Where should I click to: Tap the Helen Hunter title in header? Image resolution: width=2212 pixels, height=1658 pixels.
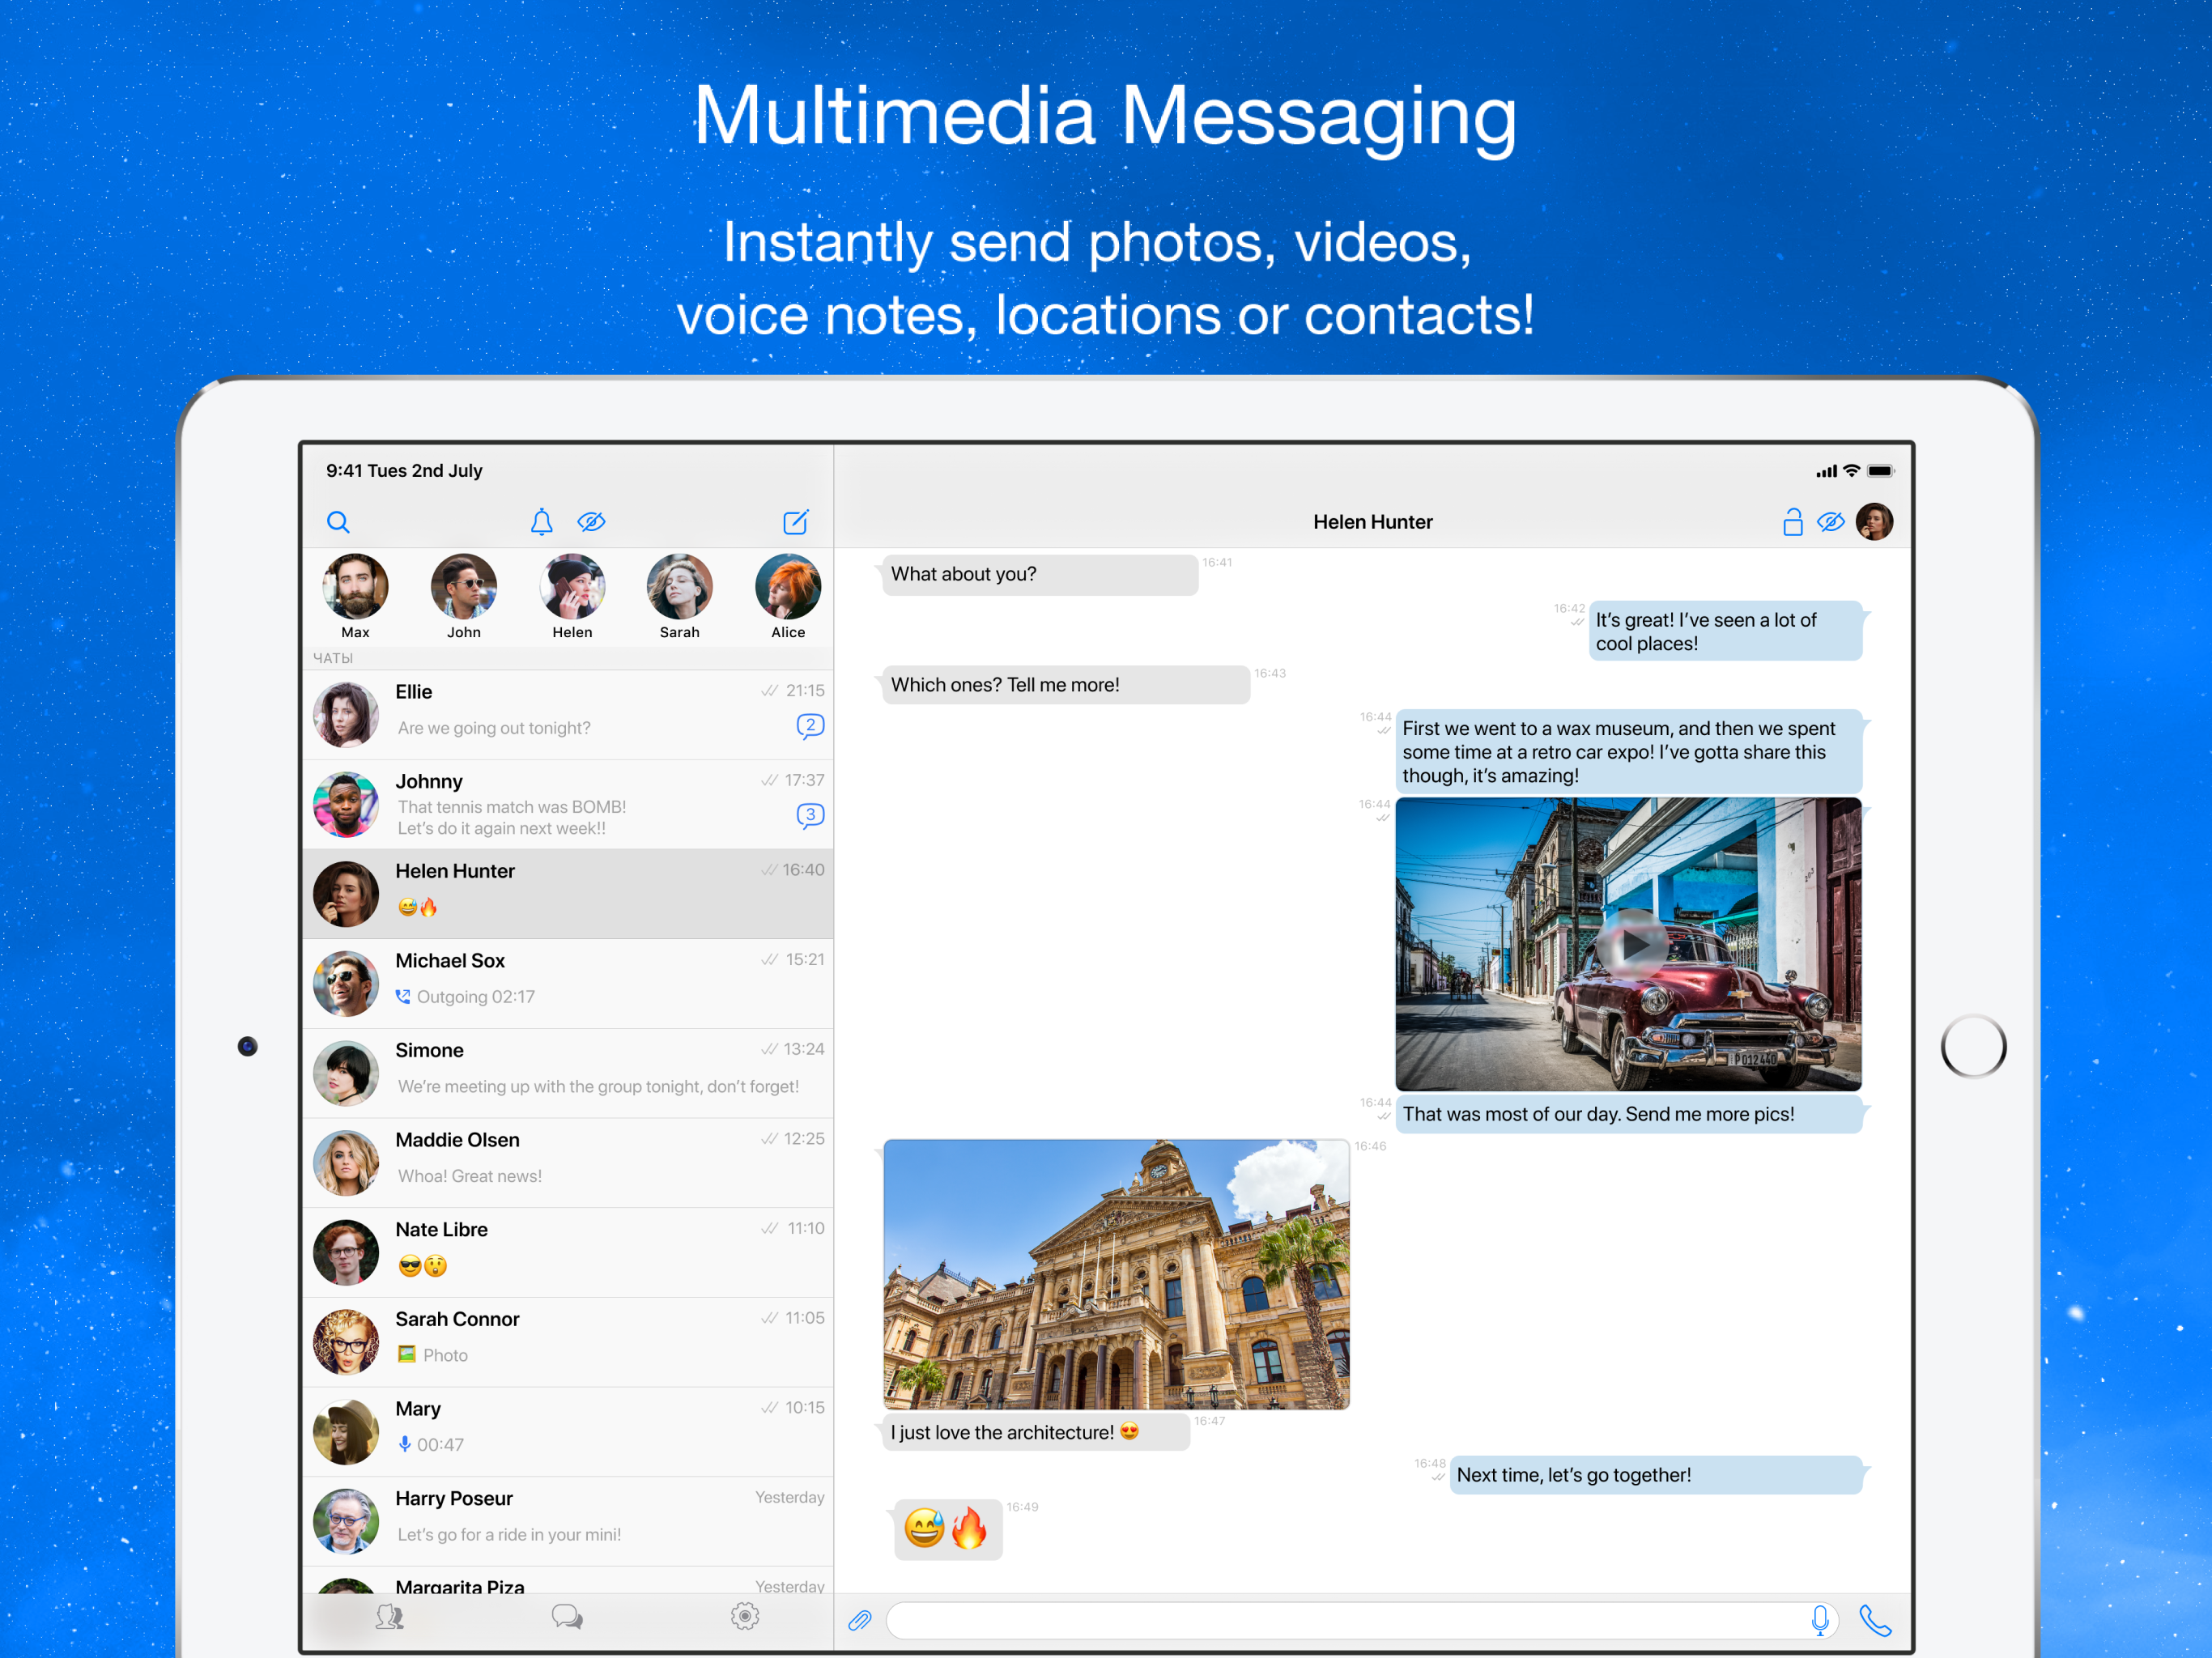click(x=1372, y=522)
